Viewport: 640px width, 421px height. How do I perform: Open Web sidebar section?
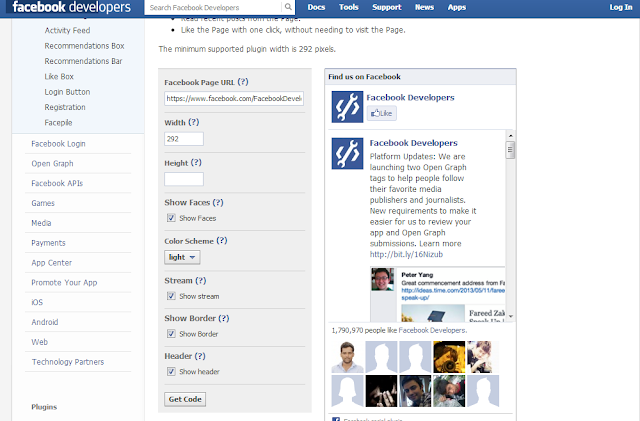(40, 342)
